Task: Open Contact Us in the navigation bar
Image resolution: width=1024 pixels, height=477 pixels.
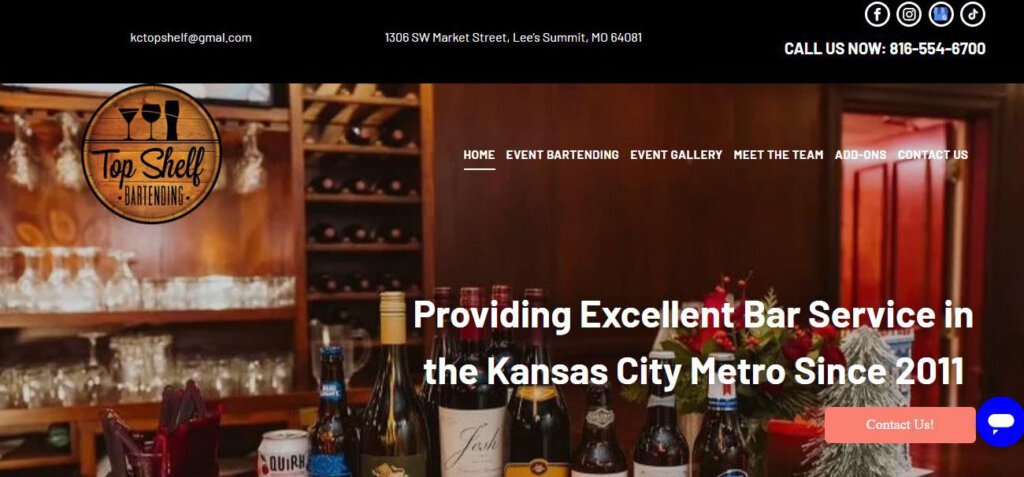Action: (933, 155)
